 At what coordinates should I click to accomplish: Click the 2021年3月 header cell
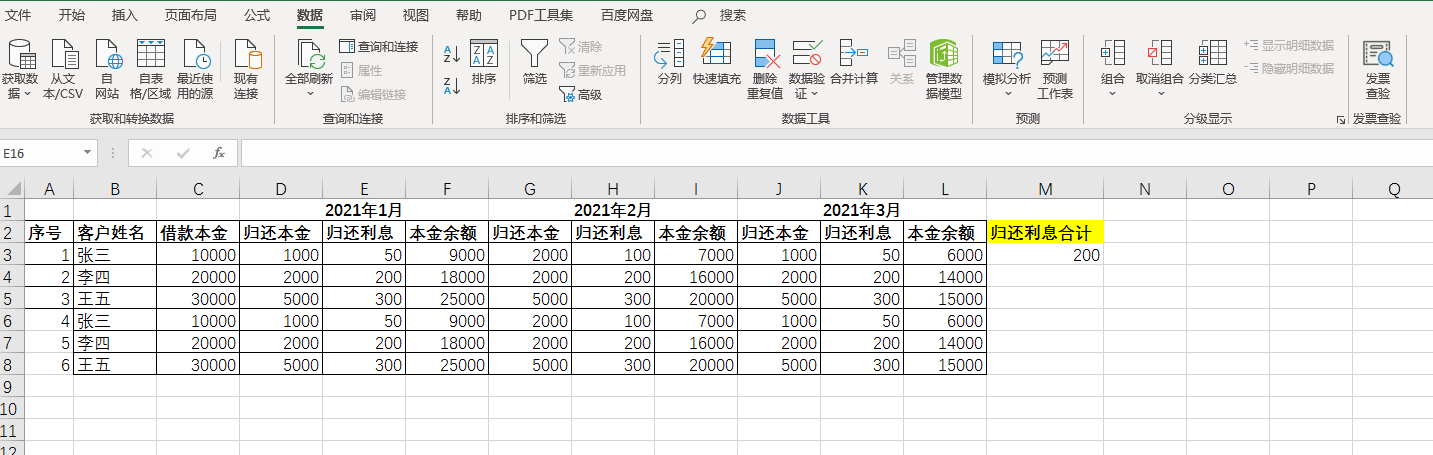pyautogui.click(x=862, y=211)
